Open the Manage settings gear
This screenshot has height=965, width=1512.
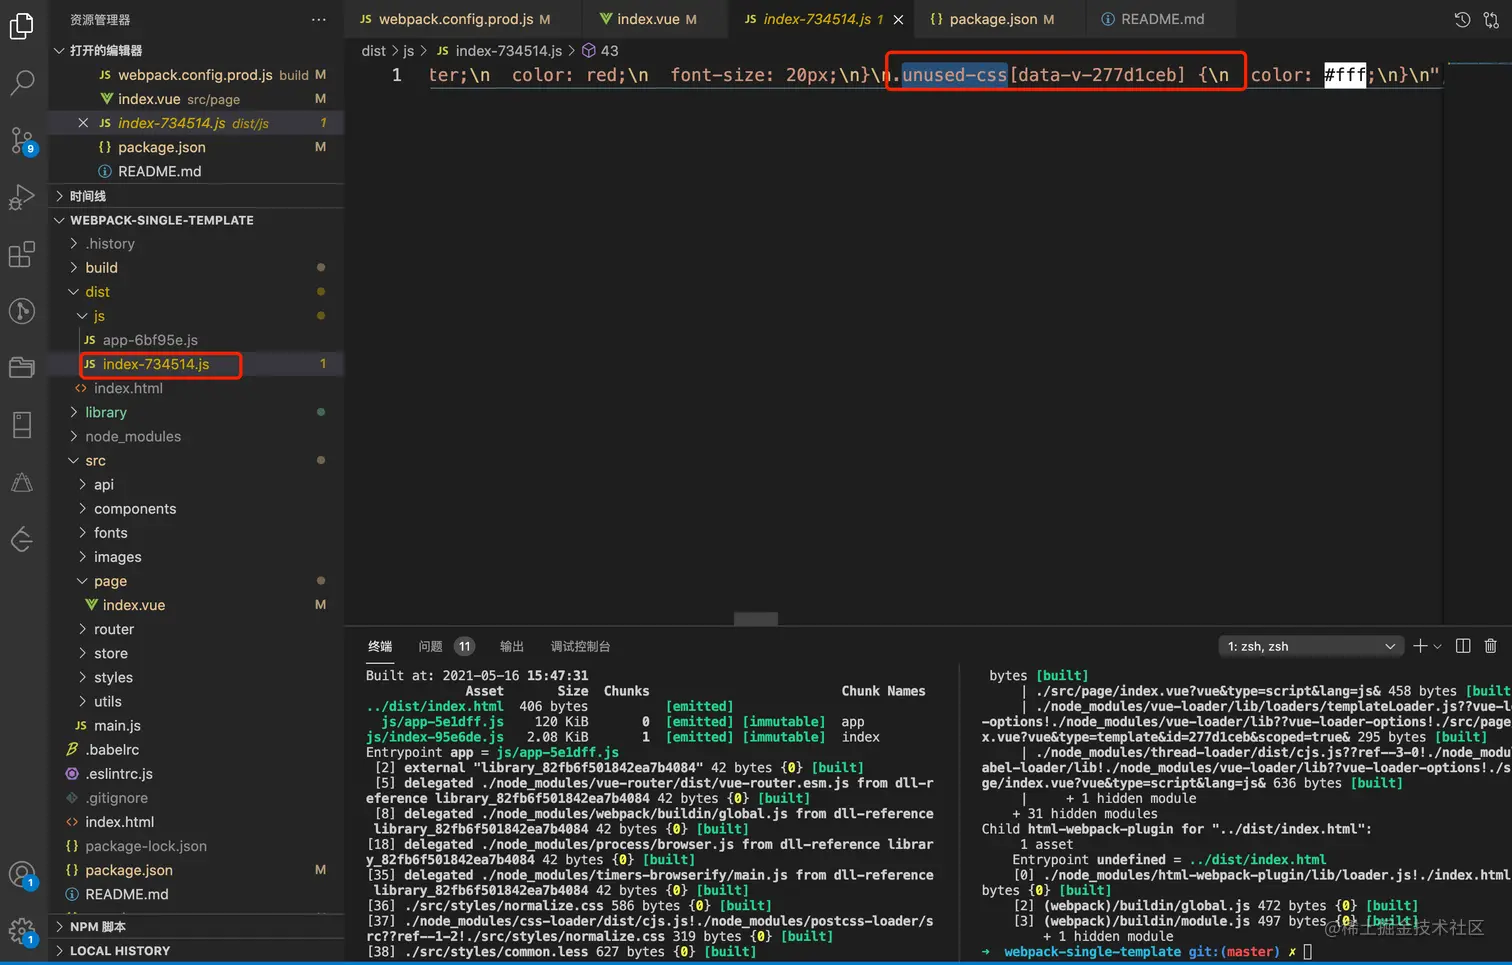click(22, 933)
